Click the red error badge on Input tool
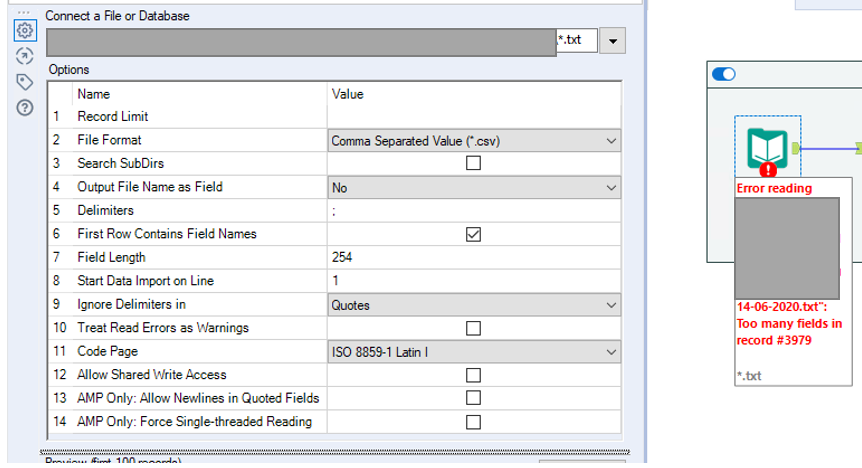 [x=768, y=170]
